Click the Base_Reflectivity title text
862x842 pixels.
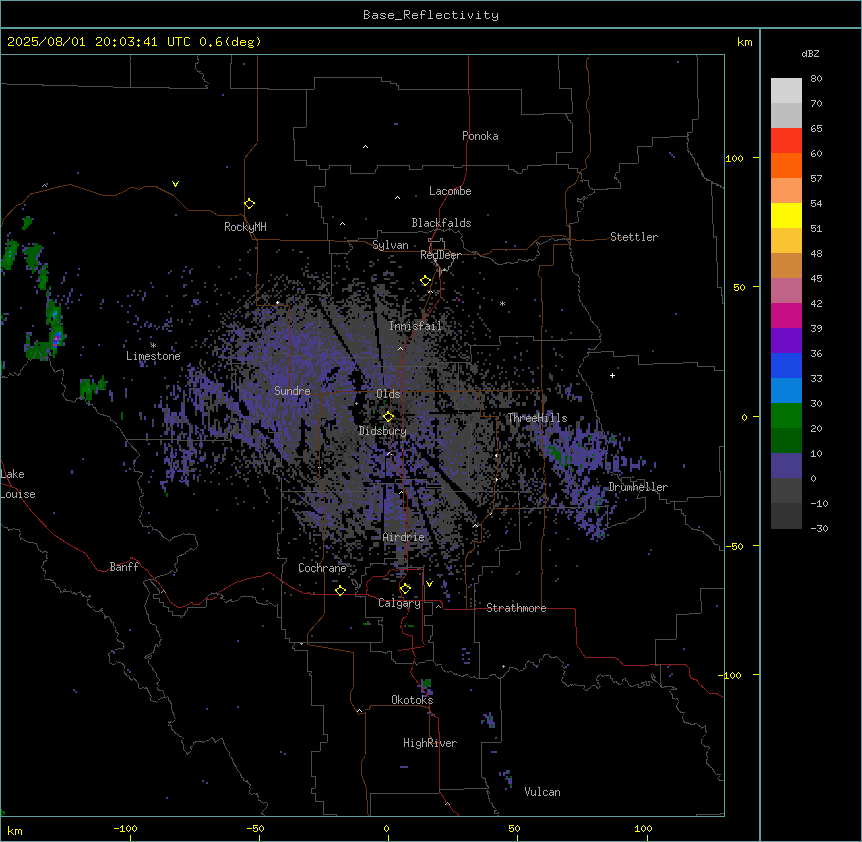click(x=431, y=15)
